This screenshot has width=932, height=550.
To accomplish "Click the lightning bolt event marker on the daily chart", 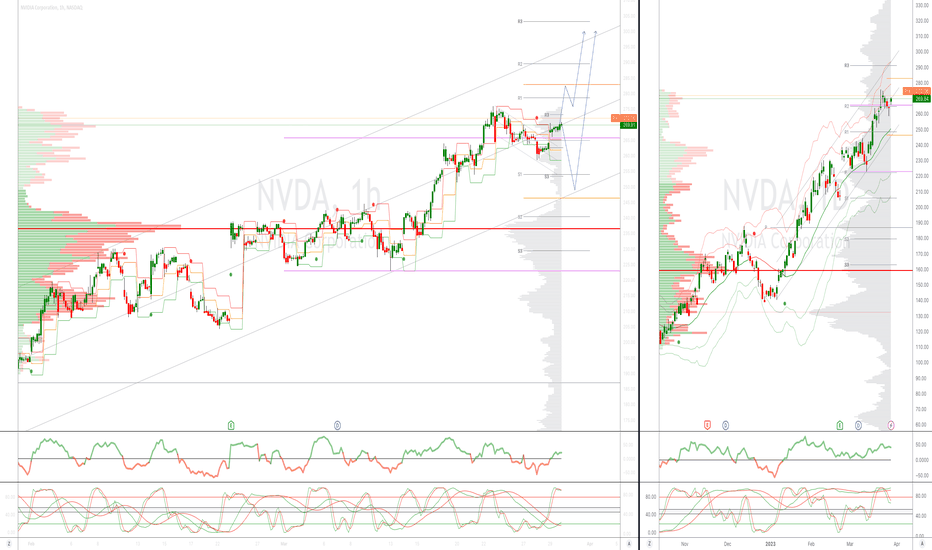I will tap(891, 425).
